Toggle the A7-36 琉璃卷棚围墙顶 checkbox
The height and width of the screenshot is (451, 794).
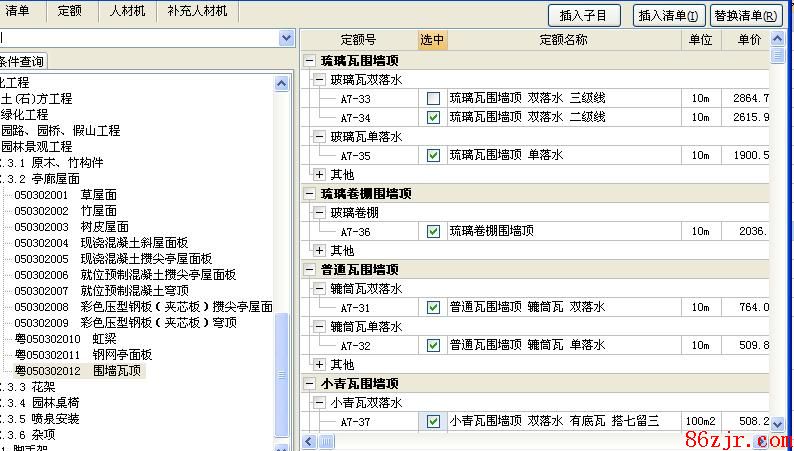[433, 231]
